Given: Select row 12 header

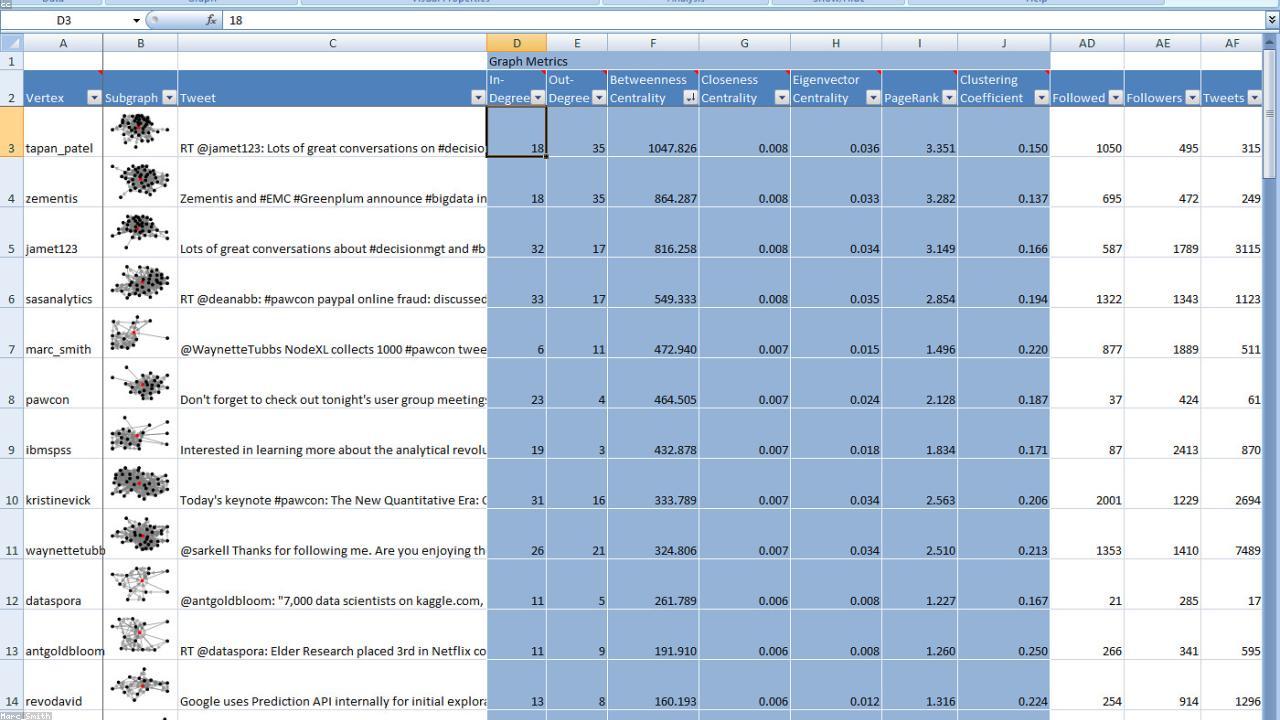Looking at the screenshot, I should coord(12,584).
